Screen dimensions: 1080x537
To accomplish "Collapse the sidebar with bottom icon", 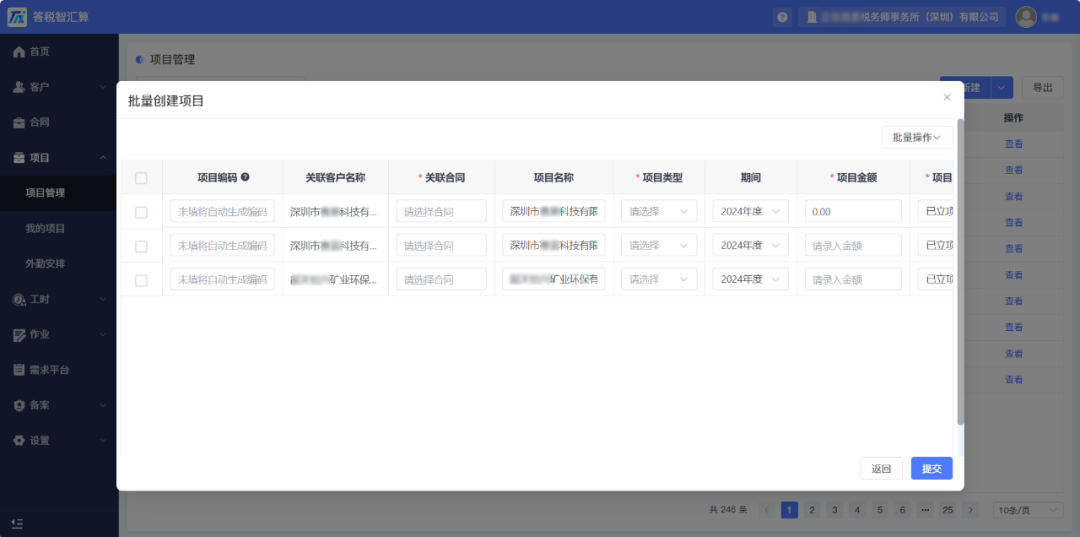I will (x=17, y=523).
